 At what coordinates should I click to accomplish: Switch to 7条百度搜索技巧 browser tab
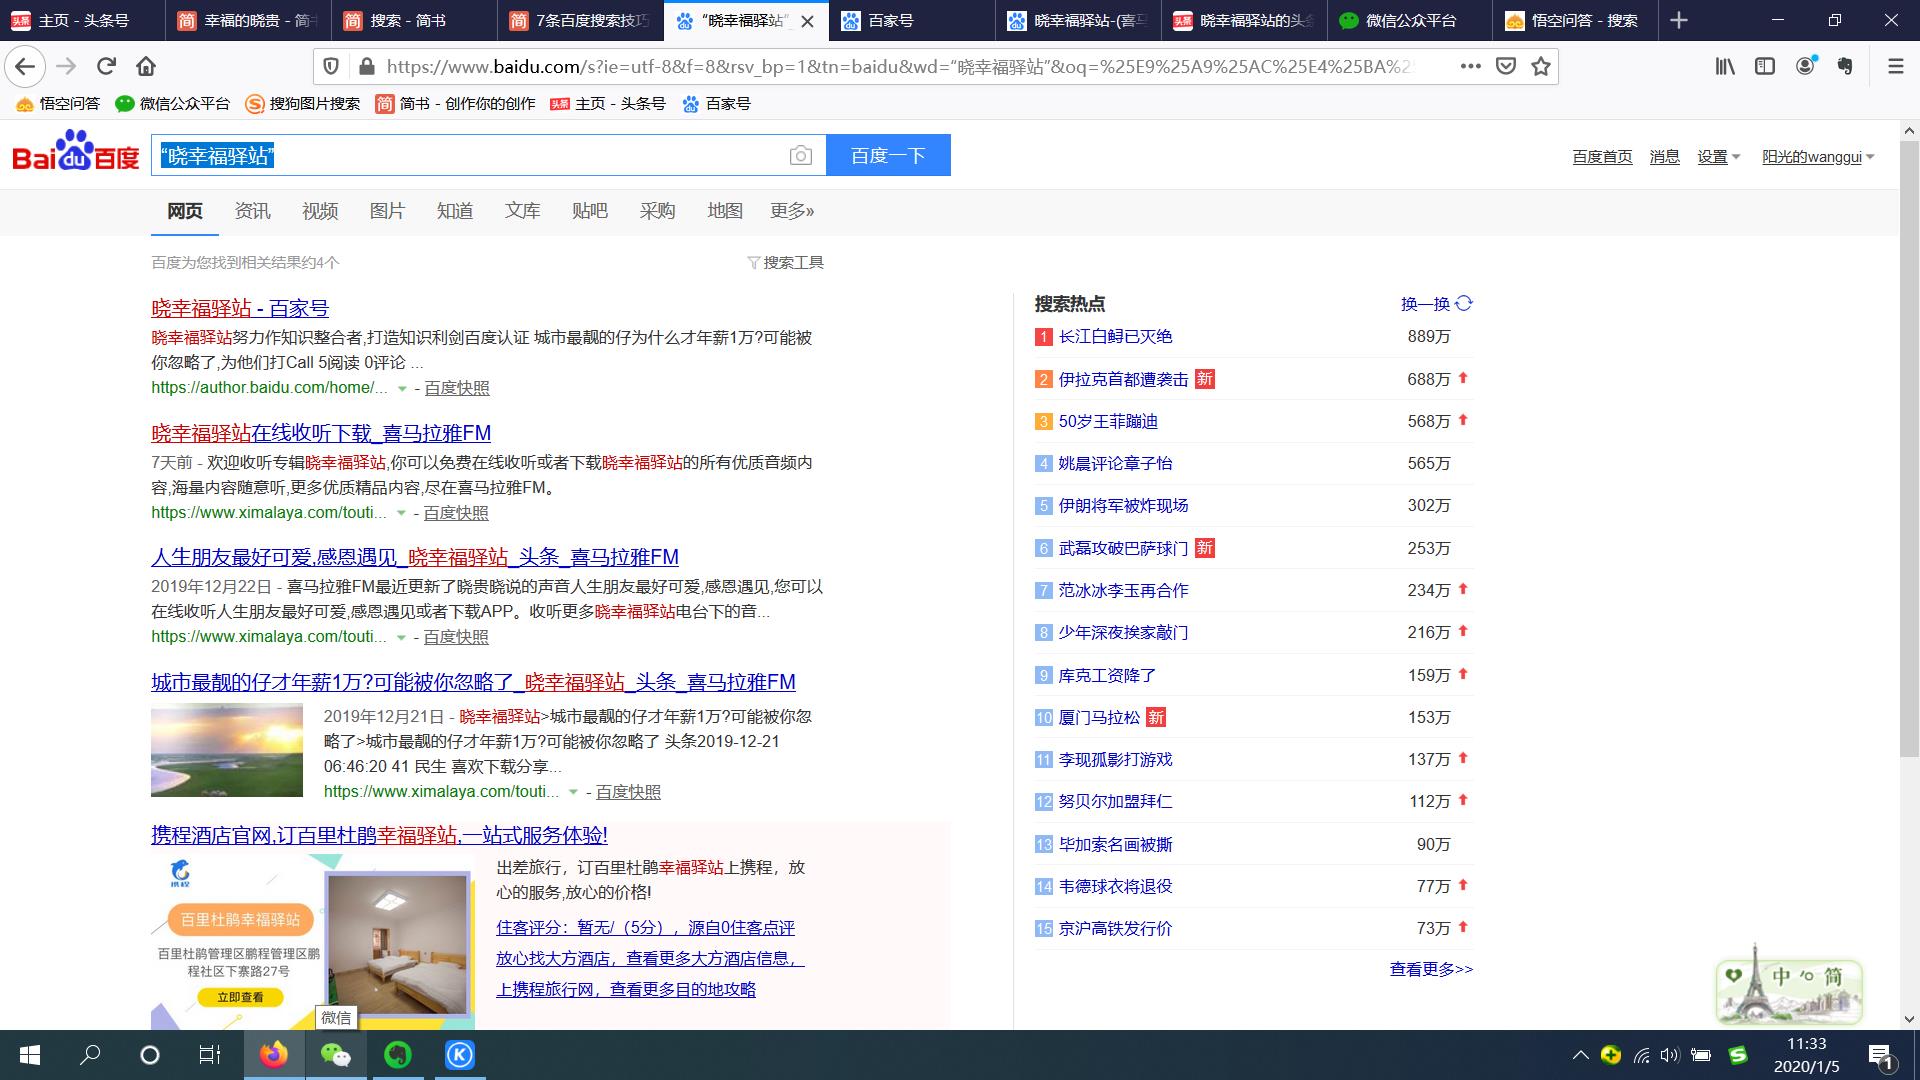coord(580,20)
